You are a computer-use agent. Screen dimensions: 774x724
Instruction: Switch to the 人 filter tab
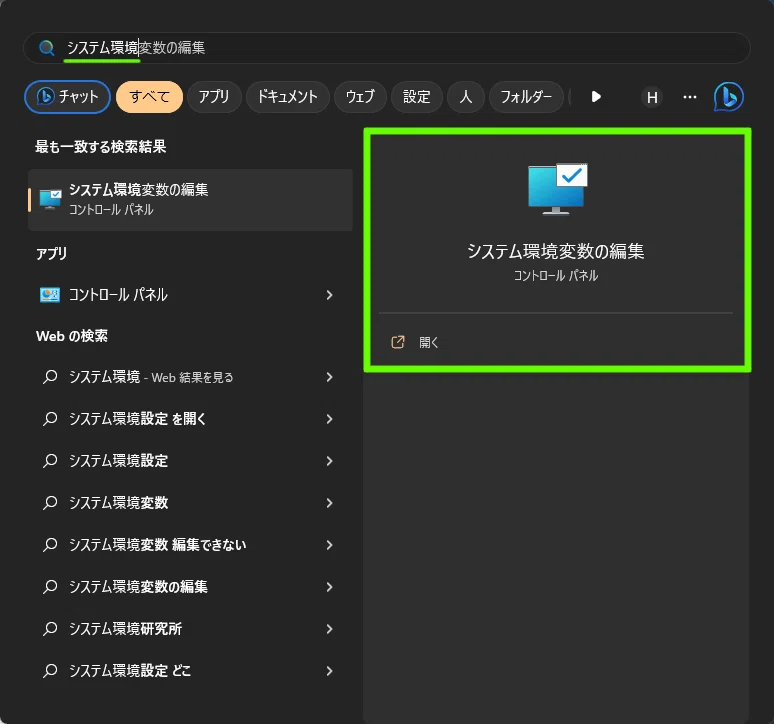(x=465, y=97)
